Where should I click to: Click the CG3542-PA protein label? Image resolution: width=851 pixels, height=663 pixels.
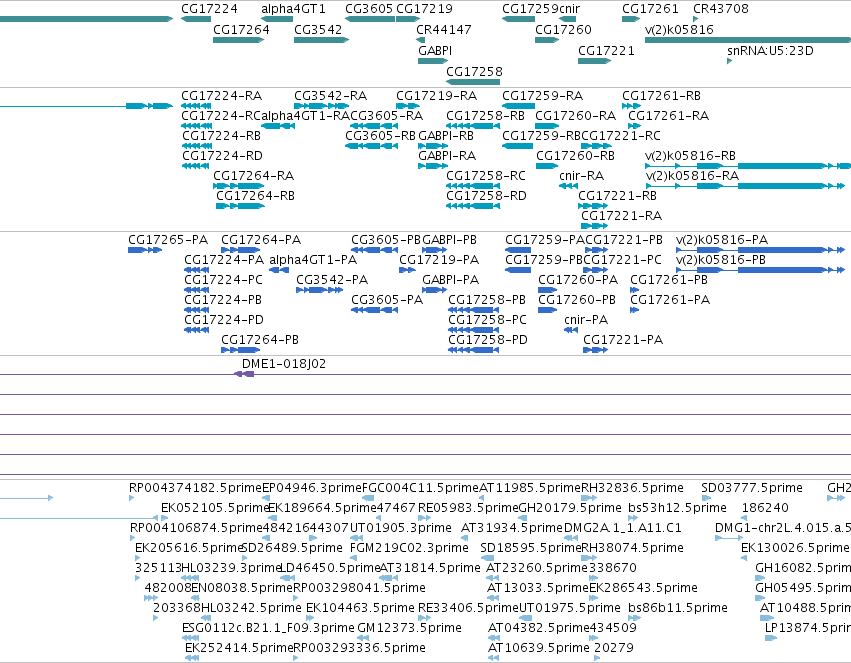[x=332, y=280]
